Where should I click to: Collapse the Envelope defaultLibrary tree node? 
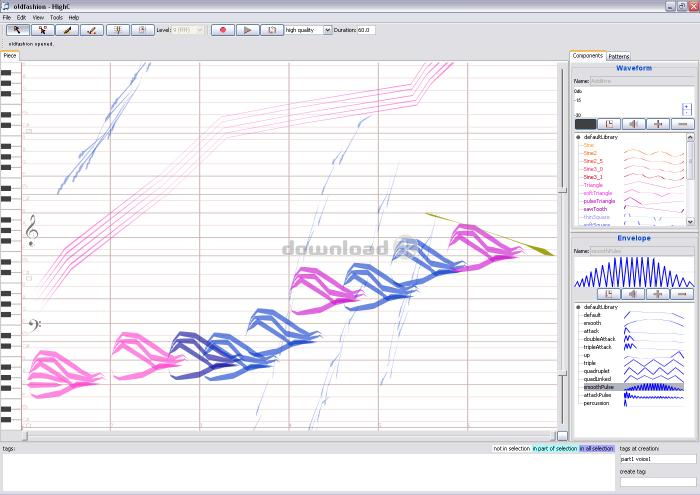[x=578, y=307]
